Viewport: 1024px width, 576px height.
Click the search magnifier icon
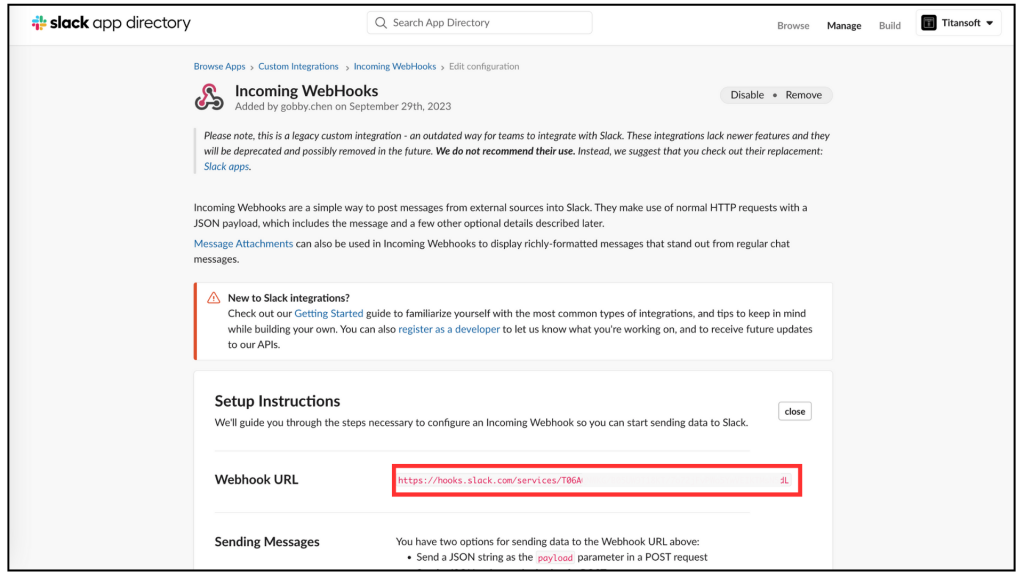pos(381,23)
